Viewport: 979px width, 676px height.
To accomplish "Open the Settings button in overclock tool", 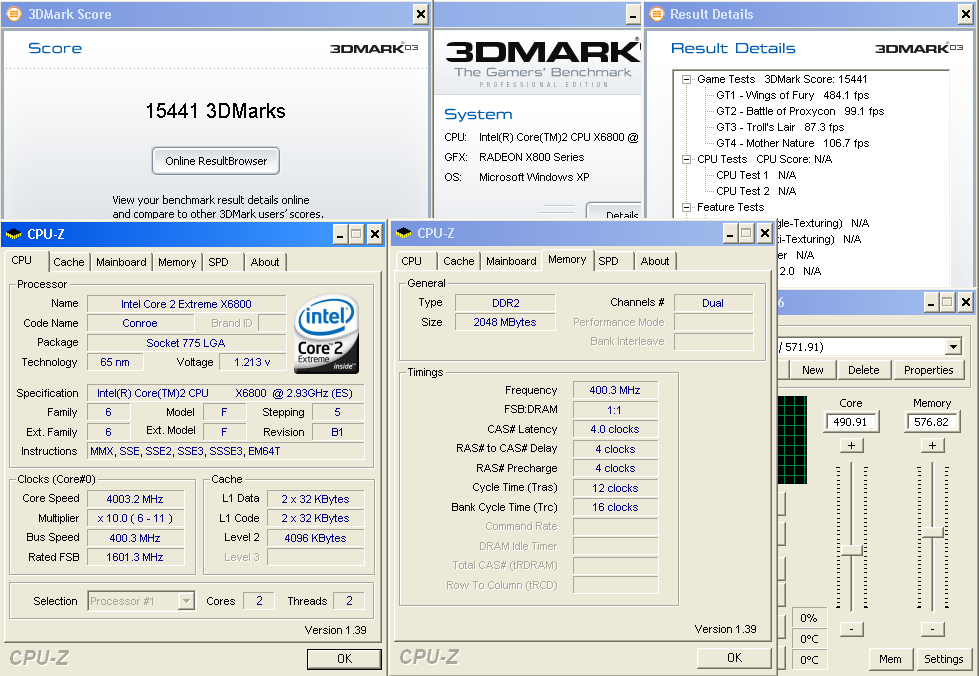I will pyautogui.click(x=943, y=659).
